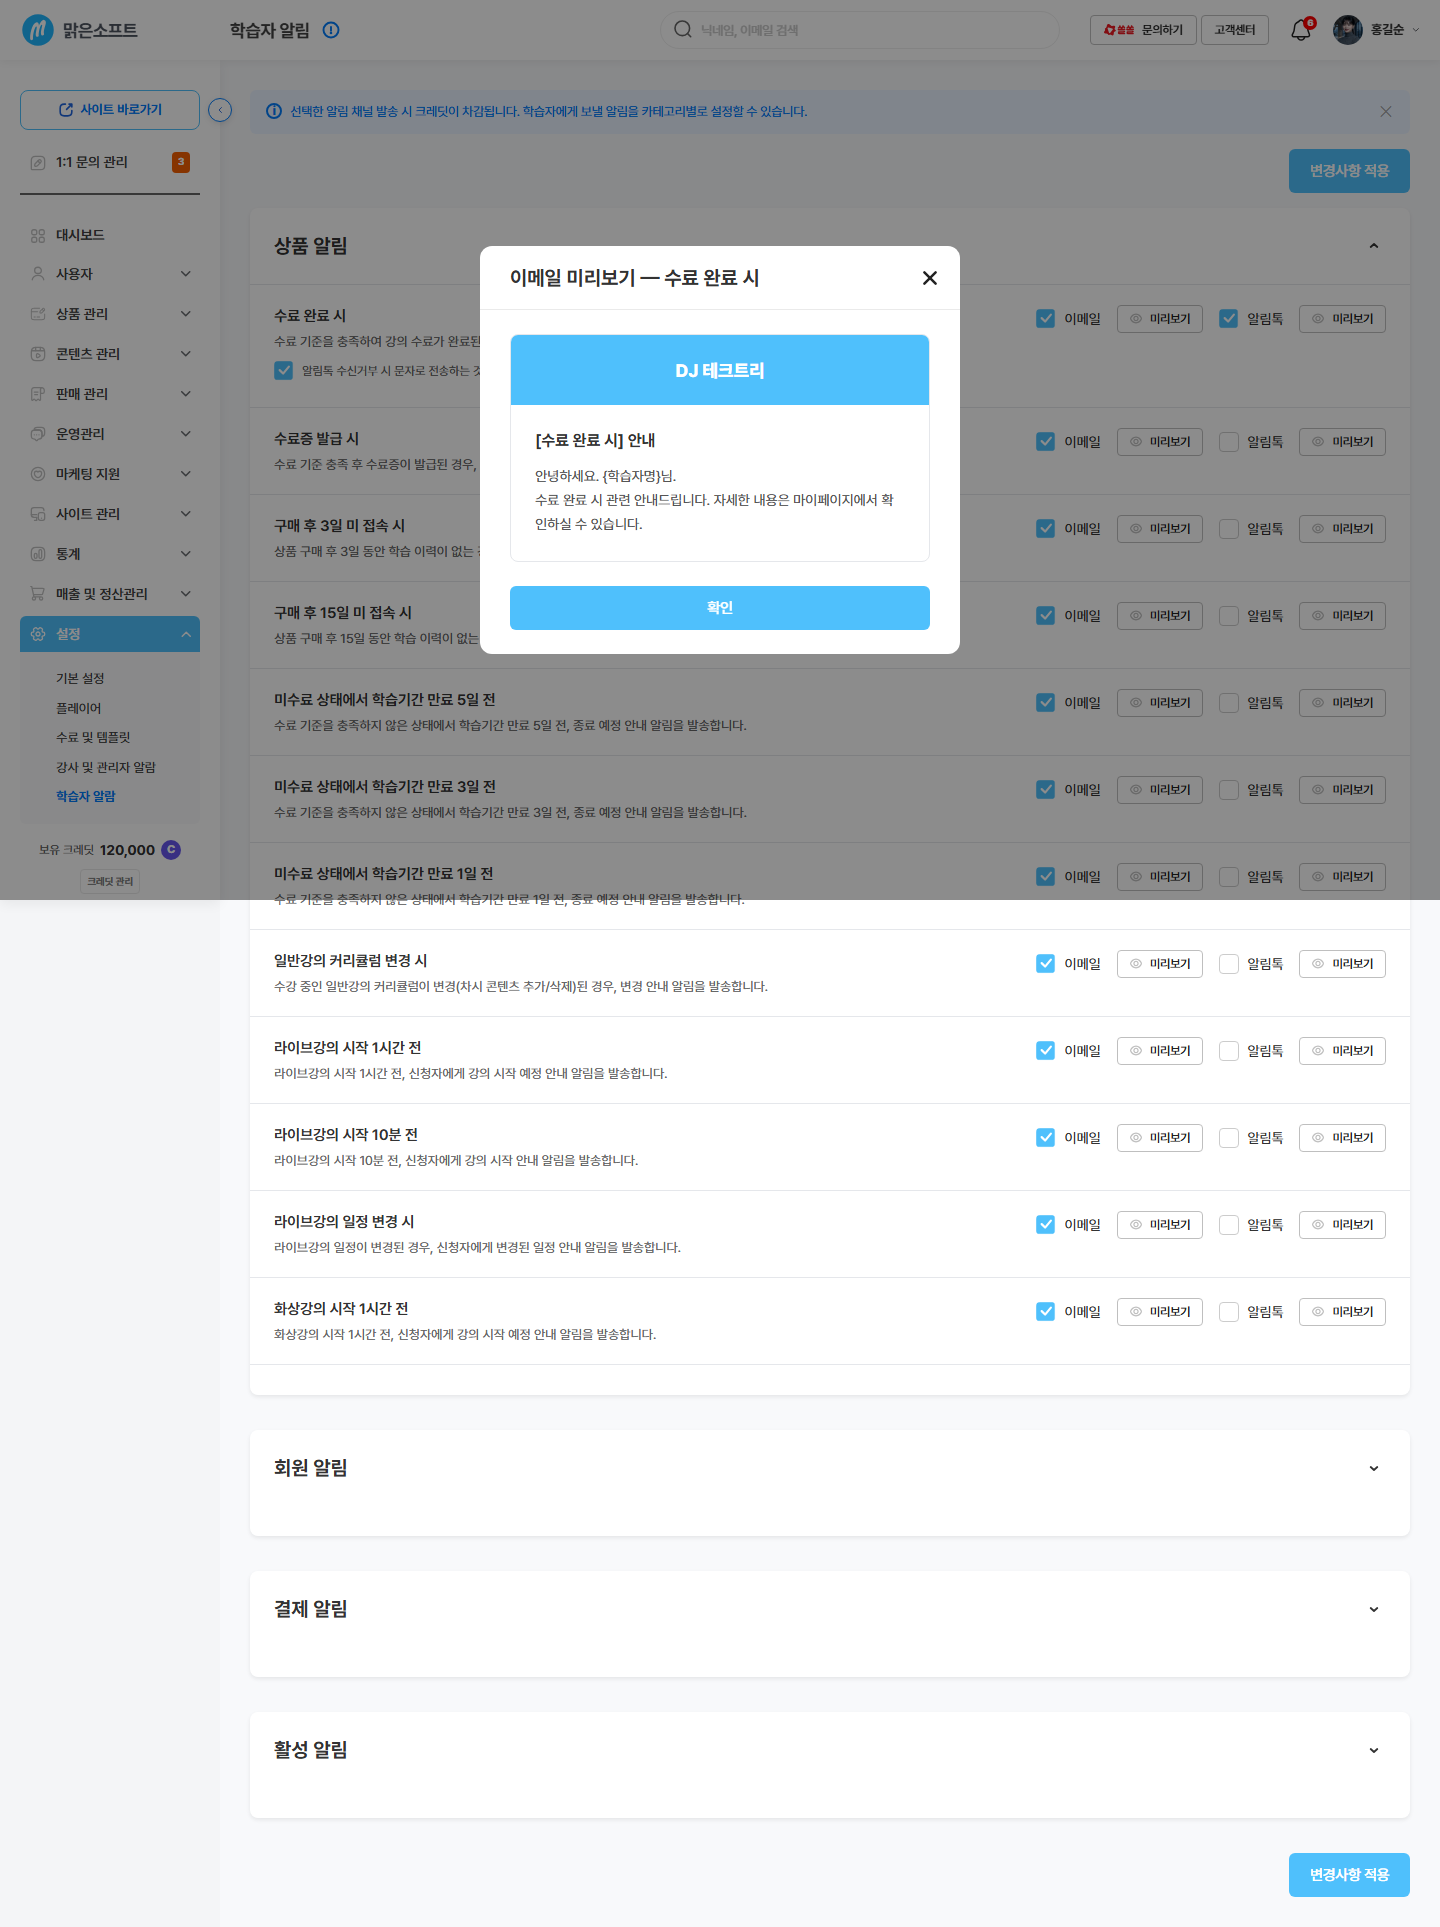Click the info icon beside 학습자 알림 title

click(x=331, y=30)
